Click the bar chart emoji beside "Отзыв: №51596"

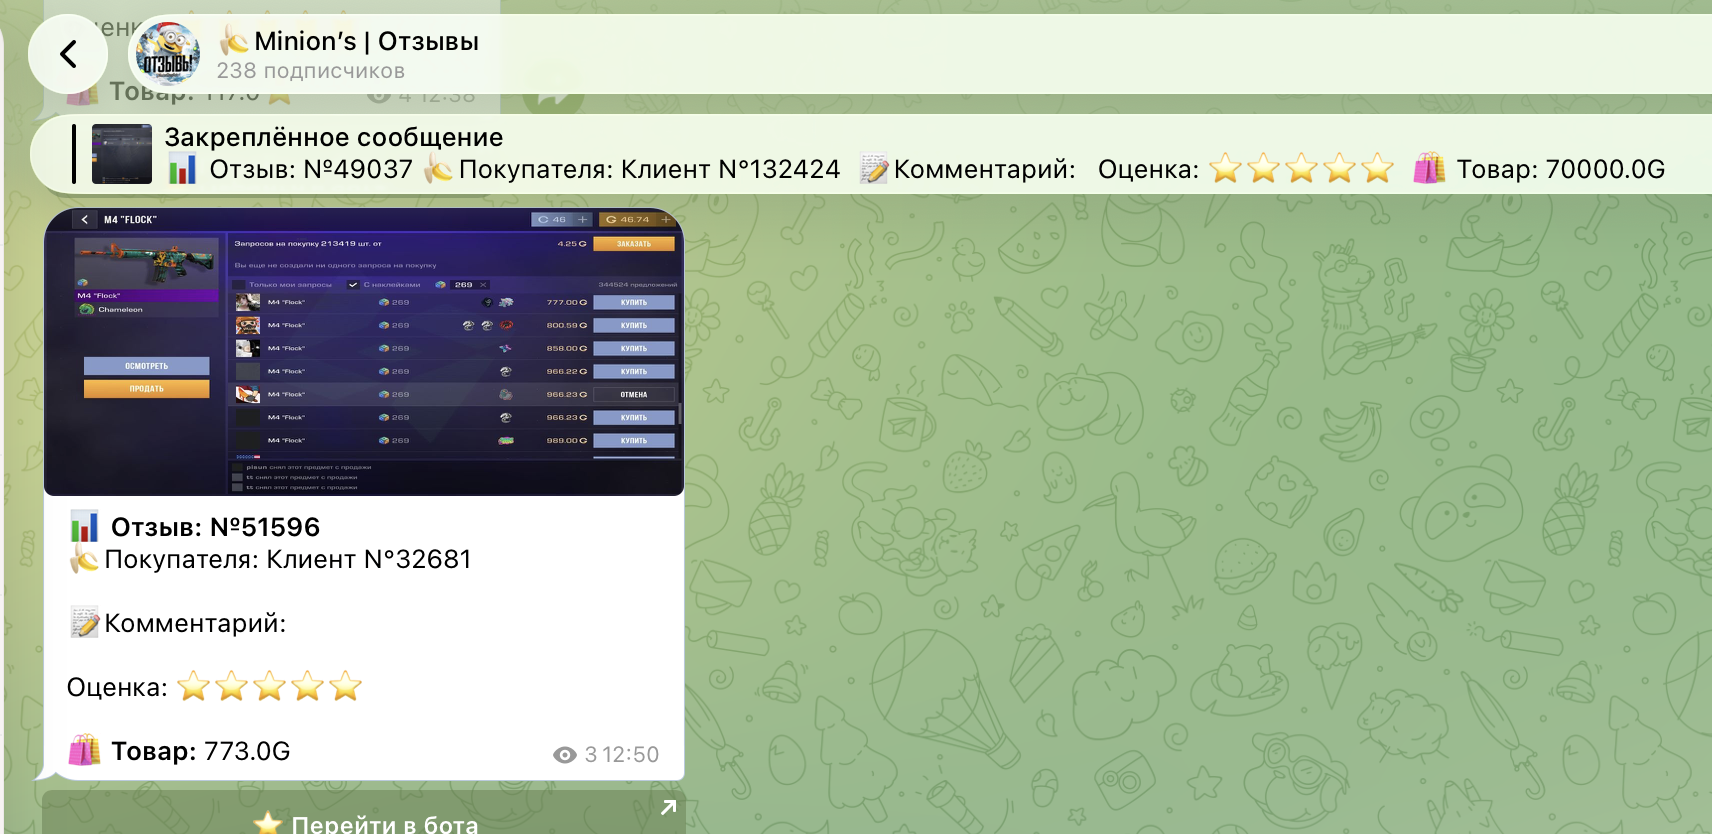85,527
